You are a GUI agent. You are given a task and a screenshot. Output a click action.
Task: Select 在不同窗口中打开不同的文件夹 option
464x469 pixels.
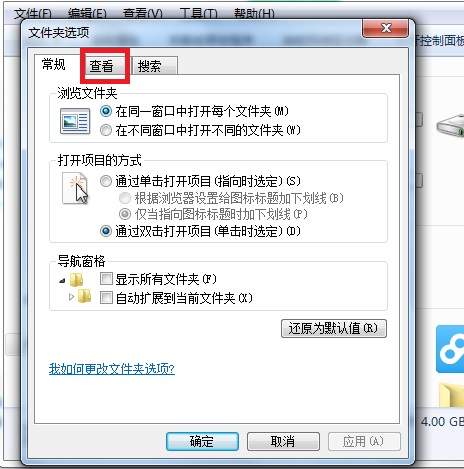point(106,130)
